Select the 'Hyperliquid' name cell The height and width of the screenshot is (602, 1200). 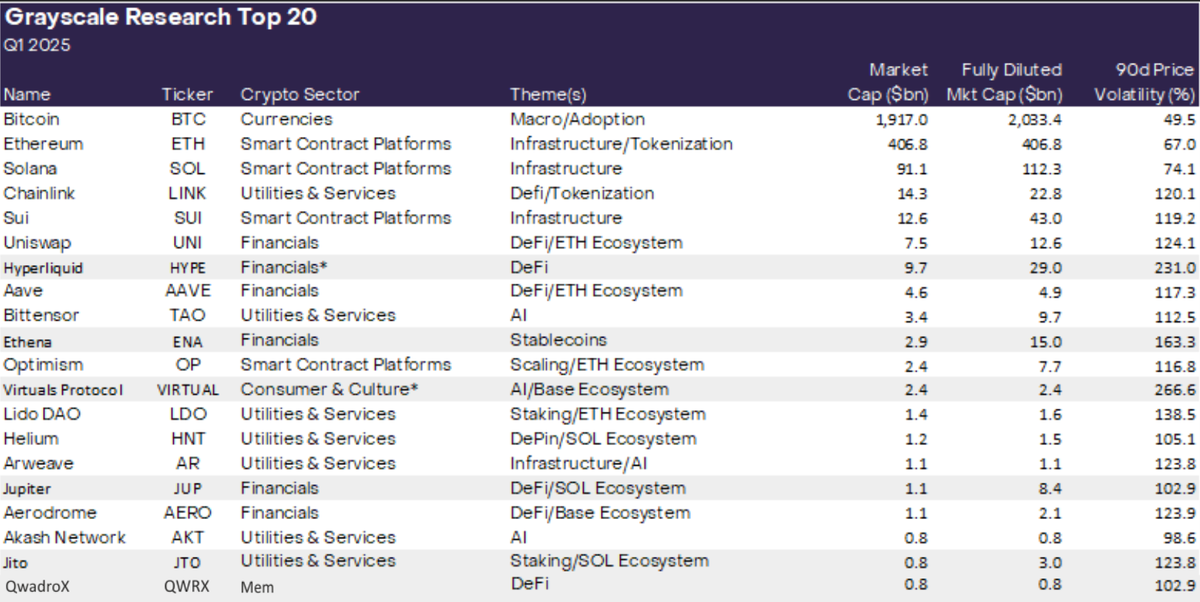[x=43, y=267]
